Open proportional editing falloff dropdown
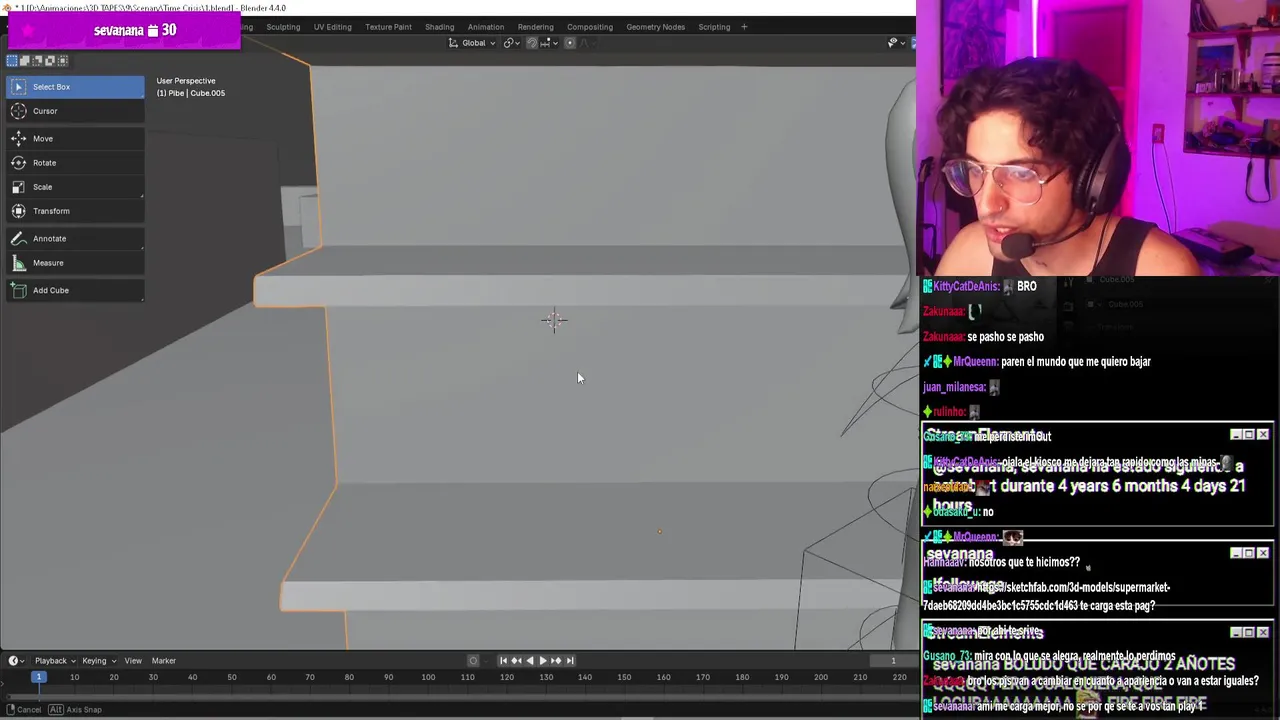The width and height of the screenshot is (1280, 720). (588, 43)
